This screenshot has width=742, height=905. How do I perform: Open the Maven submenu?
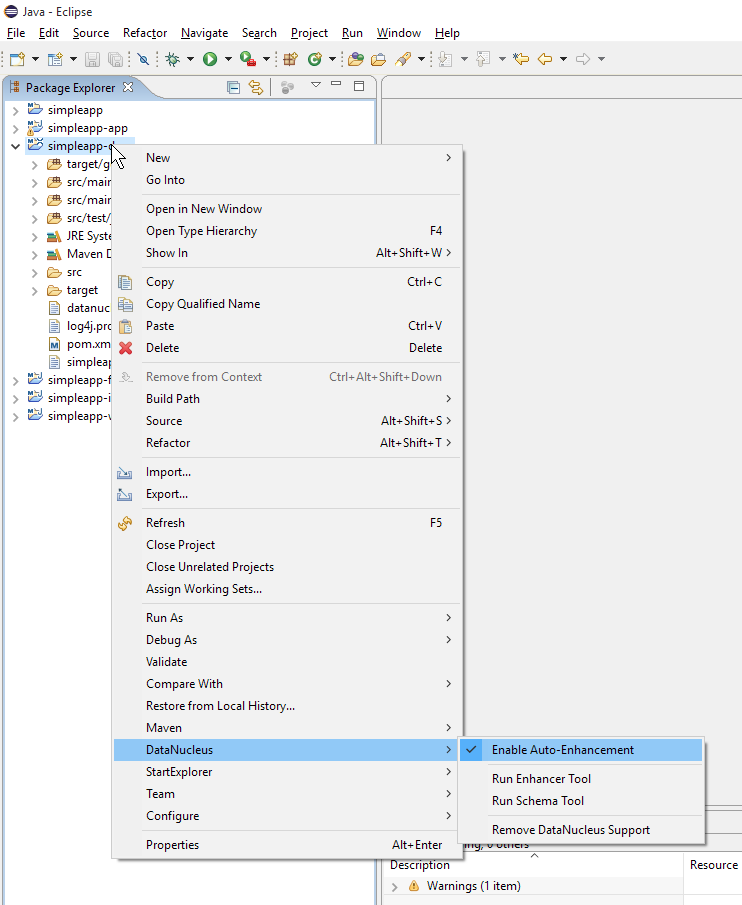pos(287,727)
